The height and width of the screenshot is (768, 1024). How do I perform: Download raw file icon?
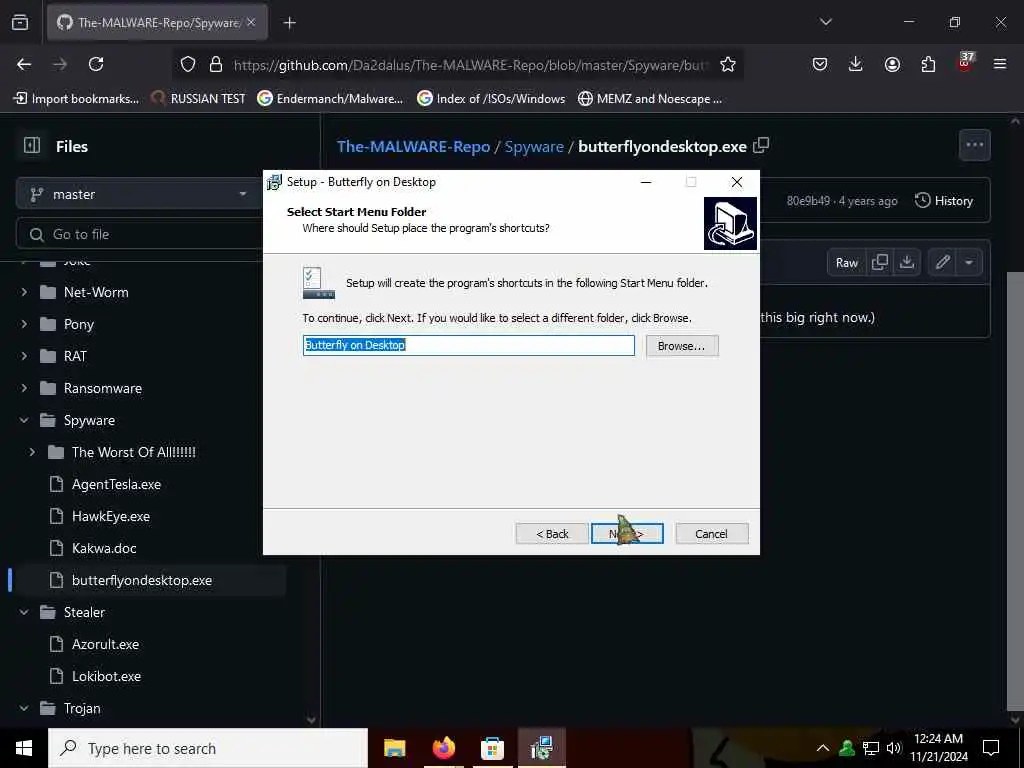[906, 263]
